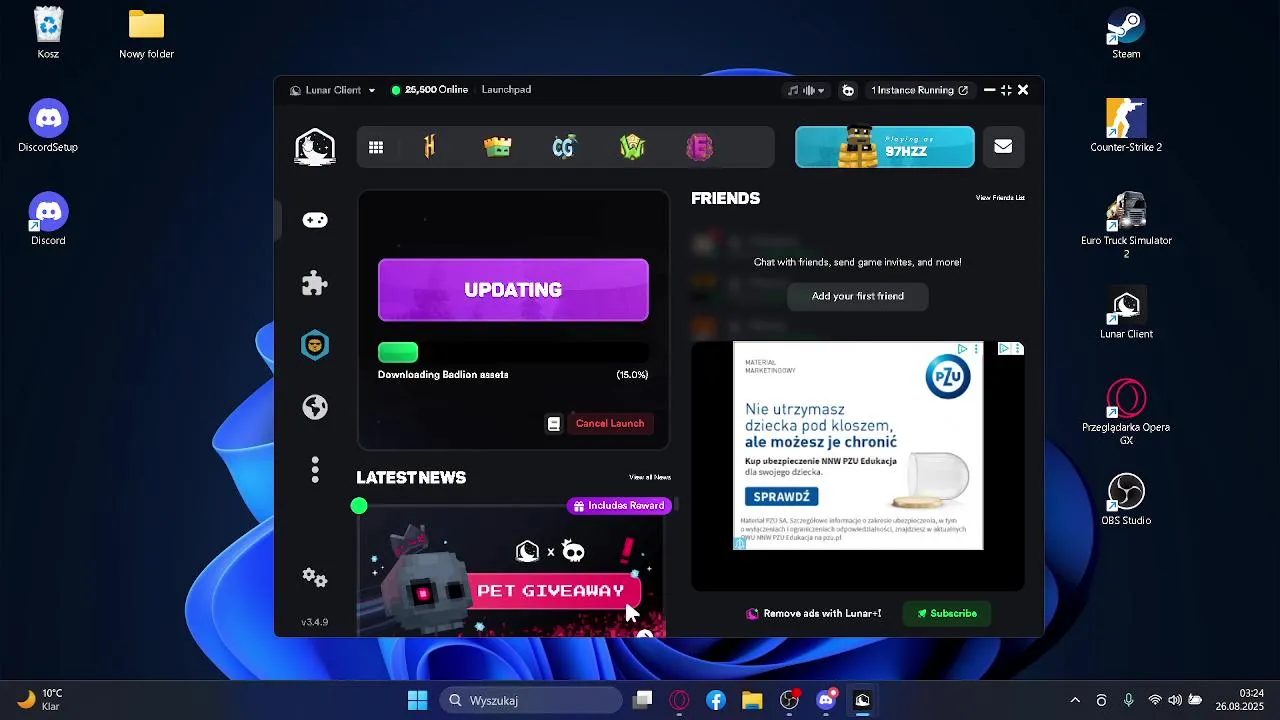Open the Kosz recycle bin desktop icon

(x=48, y=33)
